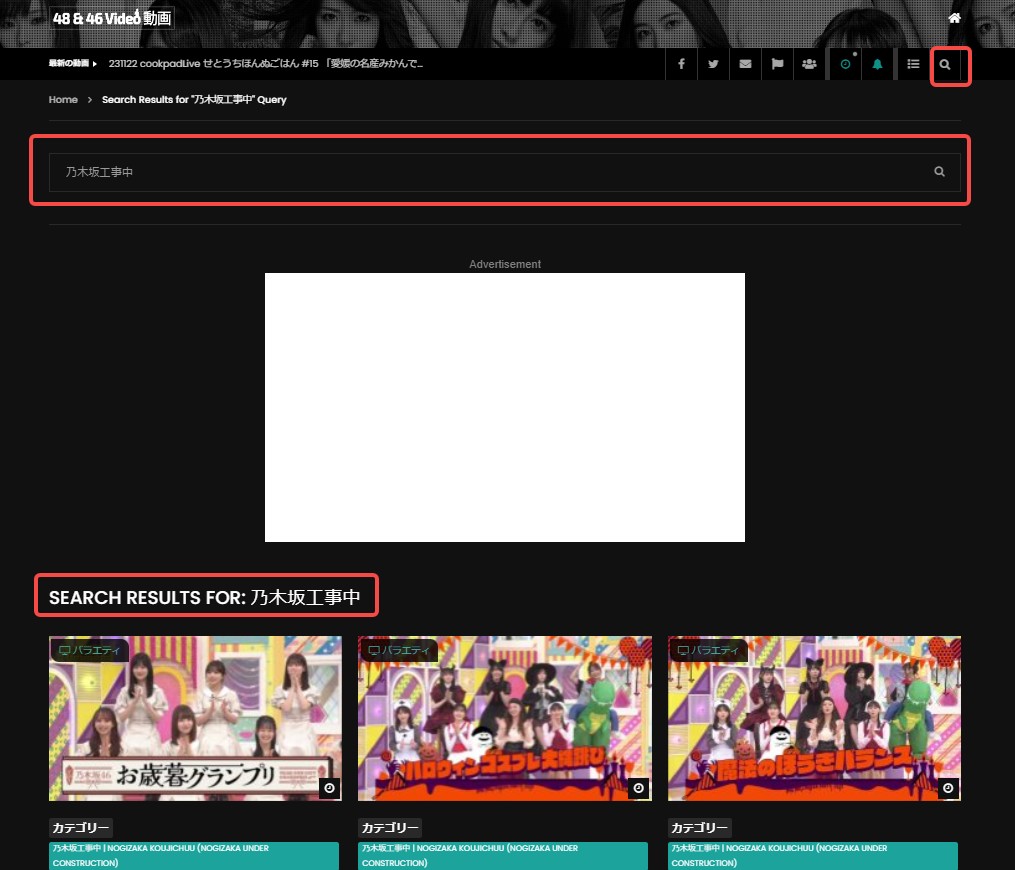Click the flag icon in top bar
Image resolution: width=1015 pixels, height=870 pixels.
tap(777, 64)
